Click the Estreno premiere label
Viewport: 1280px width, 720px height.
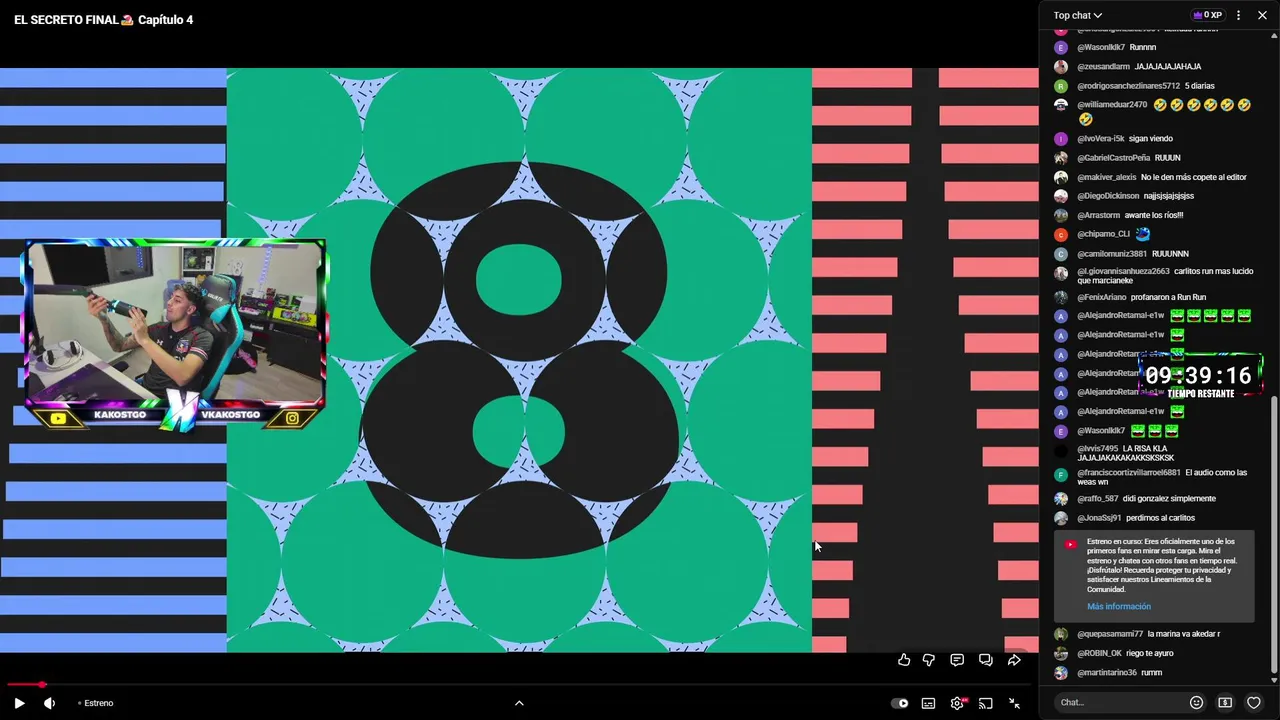(x=98, y=703)
